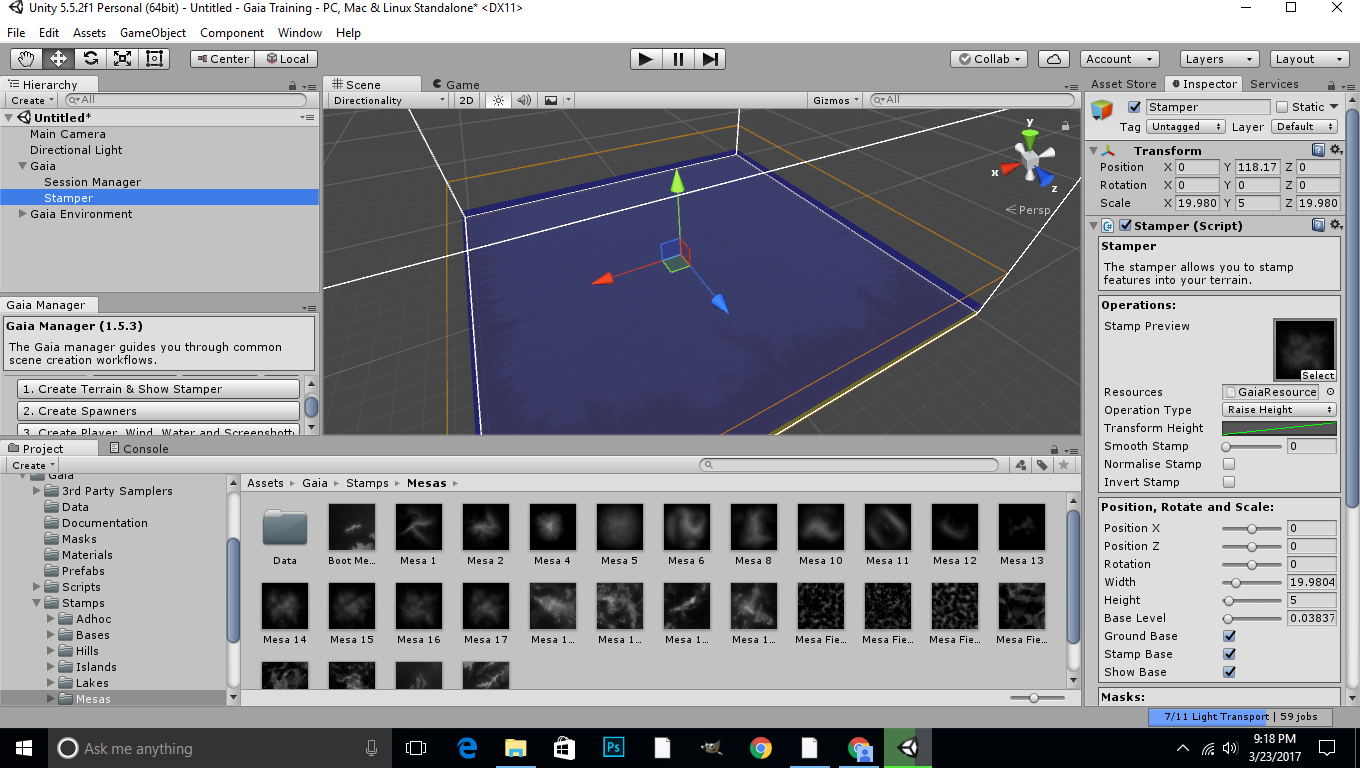Click Create Terrain & Show Stamper
Viewport: 1360px width, 768px height.
click(159, 389)
